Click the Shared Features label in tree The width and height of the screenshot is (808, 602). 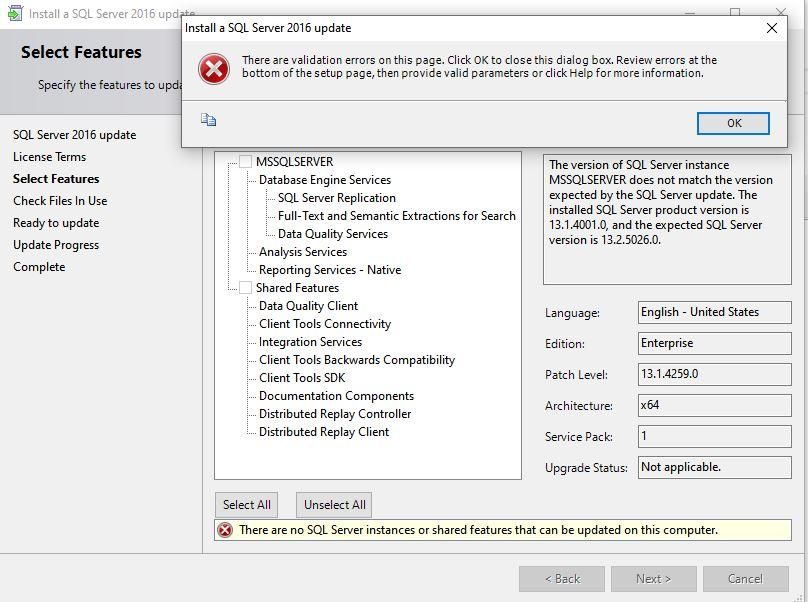tap(297, 288)
